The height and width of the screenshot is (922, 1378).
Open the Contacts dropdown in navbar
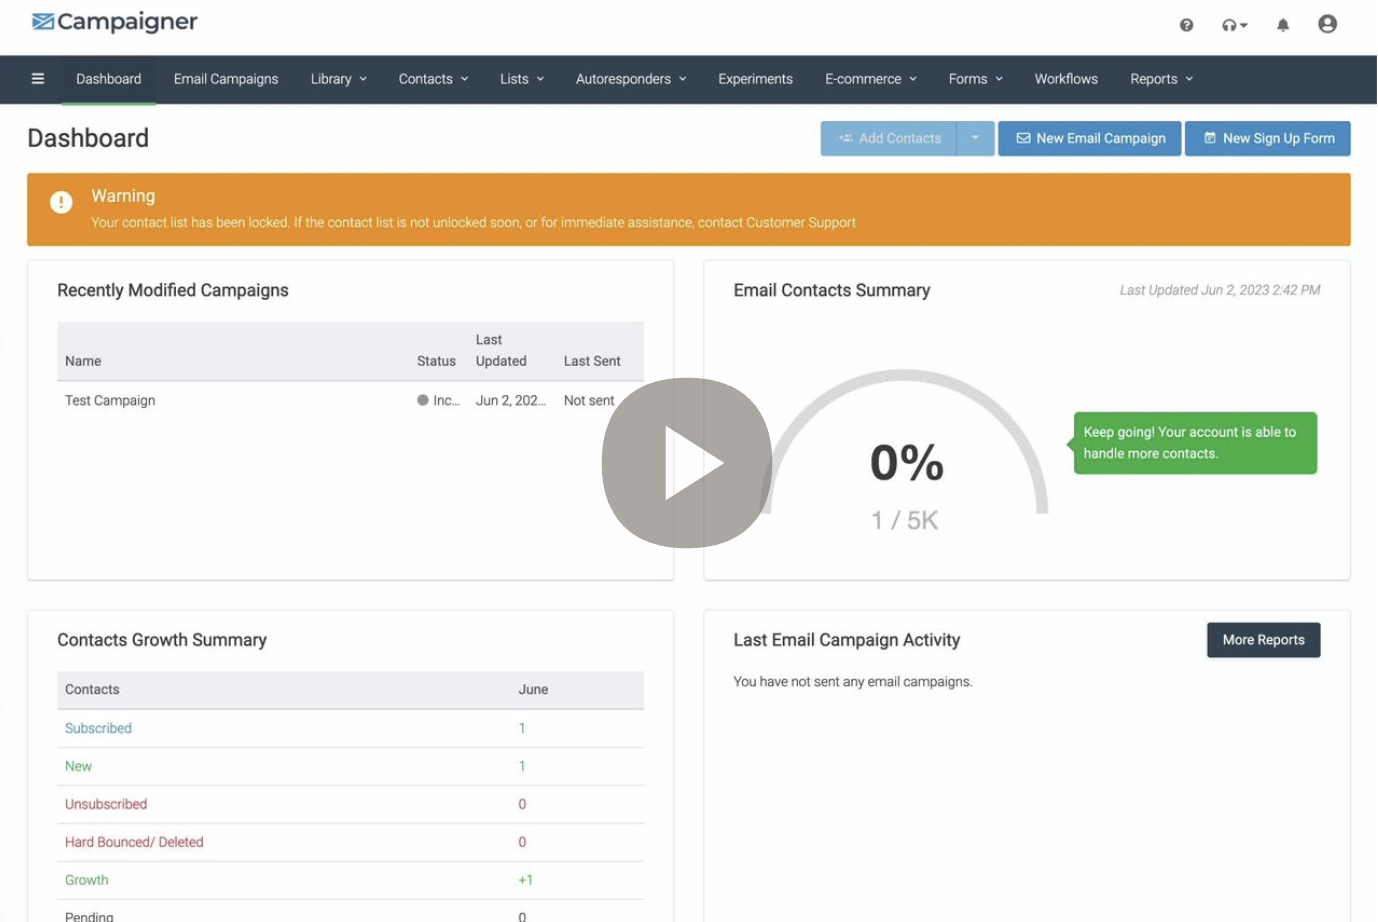(433, 79)
